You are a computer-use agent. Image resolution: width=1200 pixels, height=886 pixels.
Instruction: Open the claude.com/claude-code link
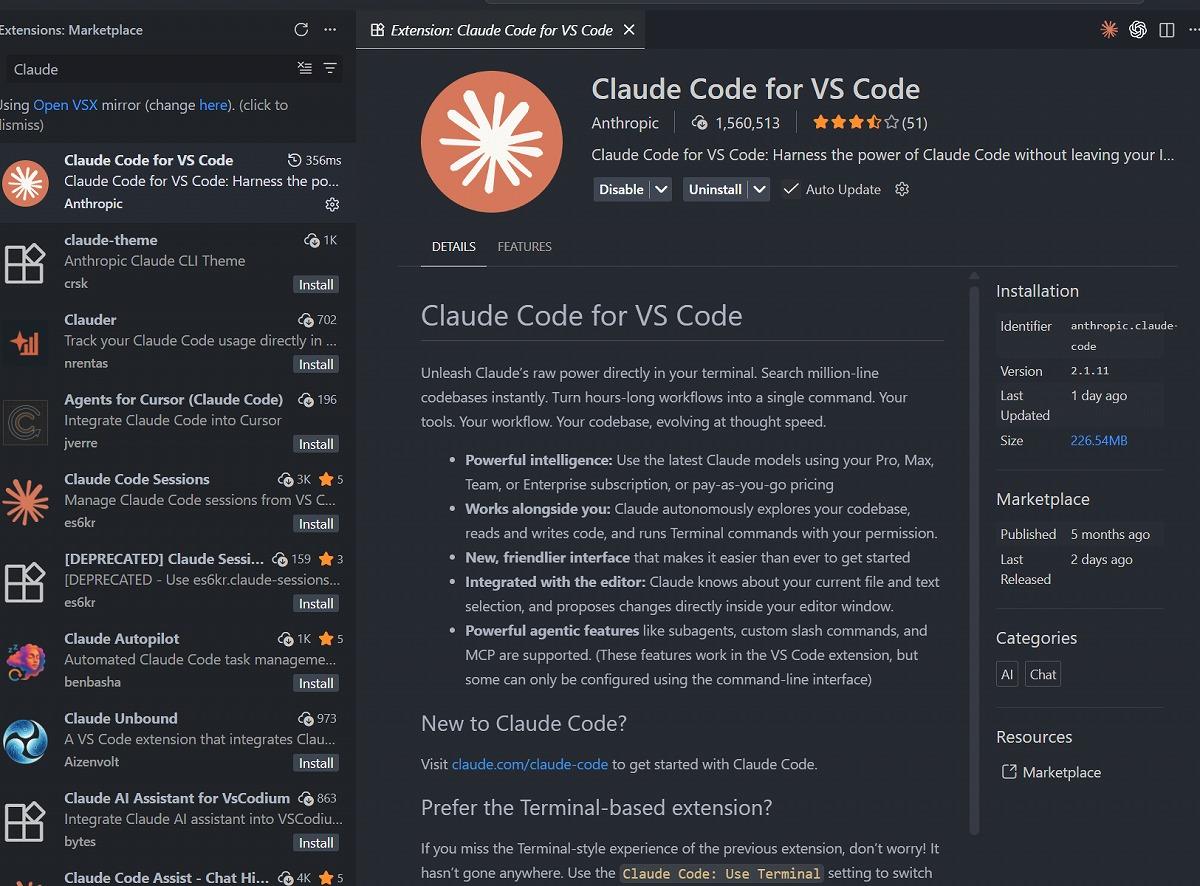point(529,764)
